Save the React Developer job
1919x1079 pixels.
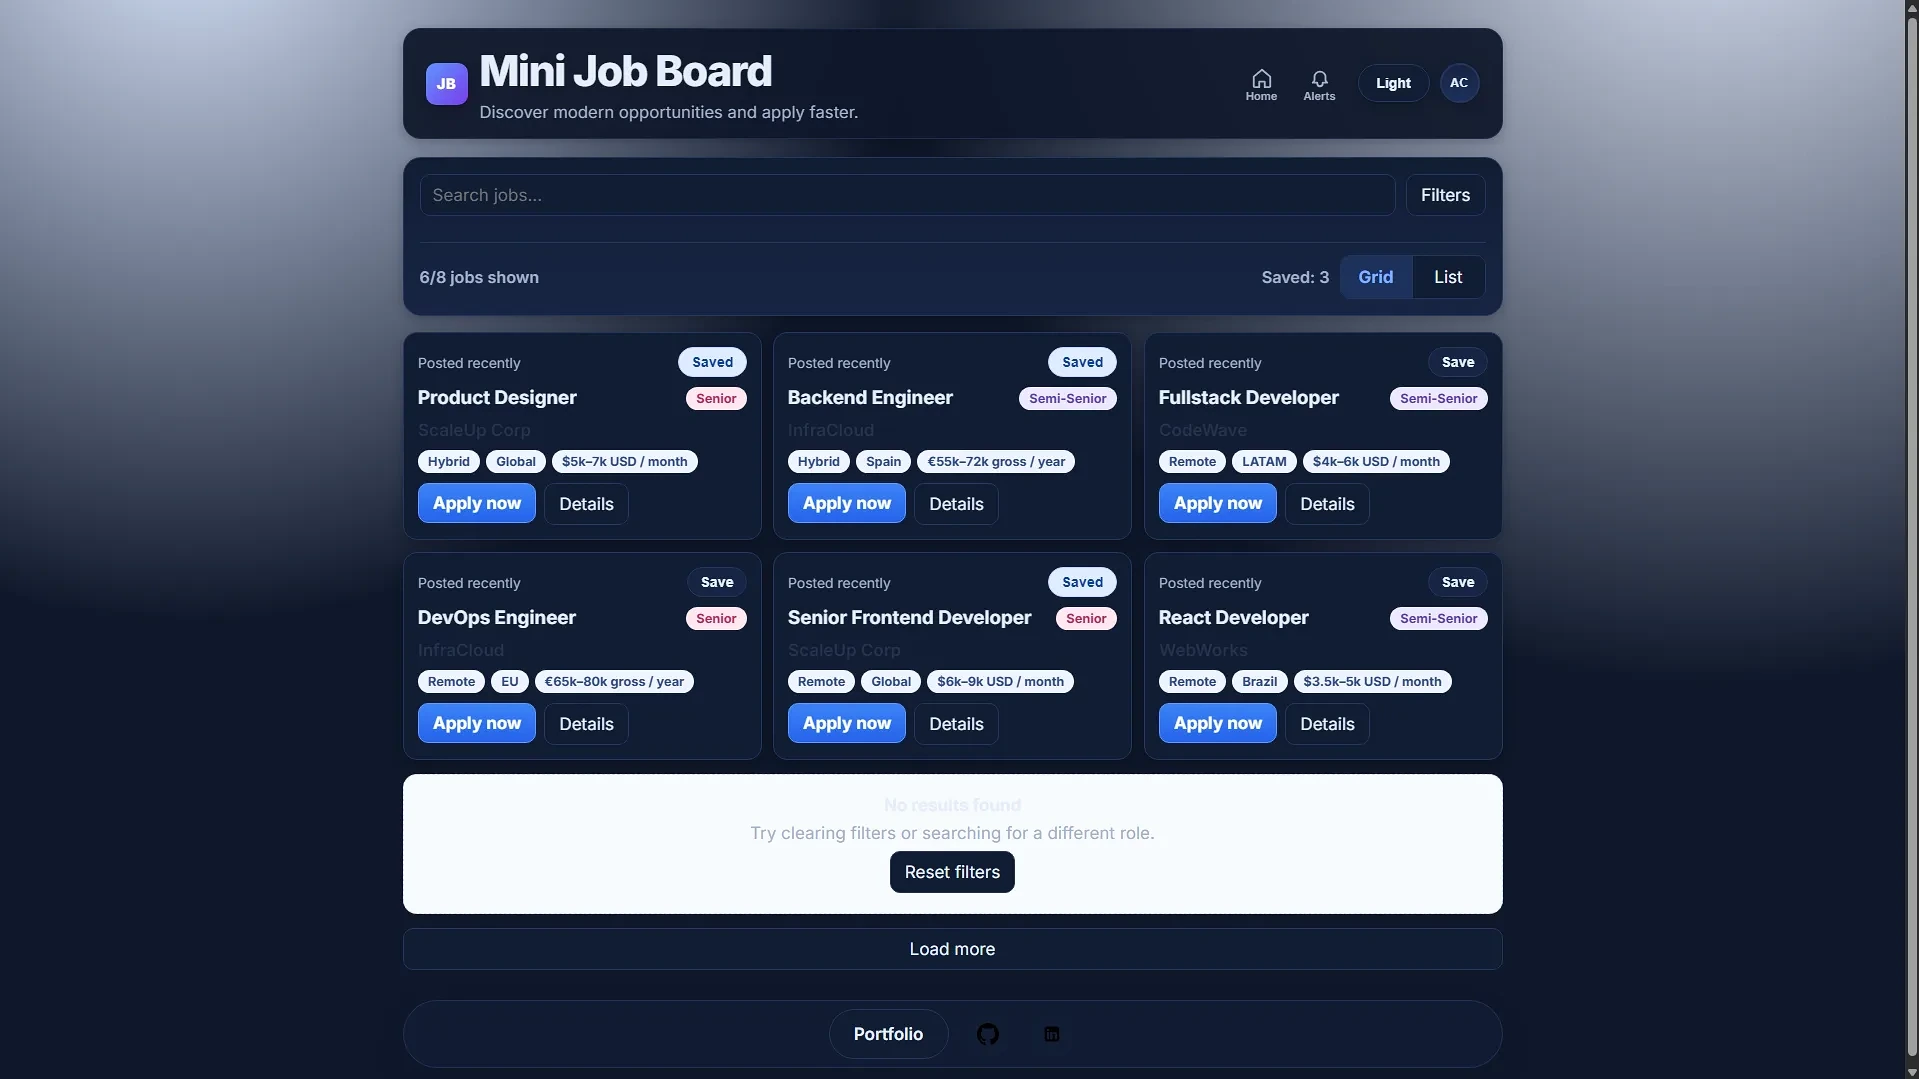click(1457, 582)
